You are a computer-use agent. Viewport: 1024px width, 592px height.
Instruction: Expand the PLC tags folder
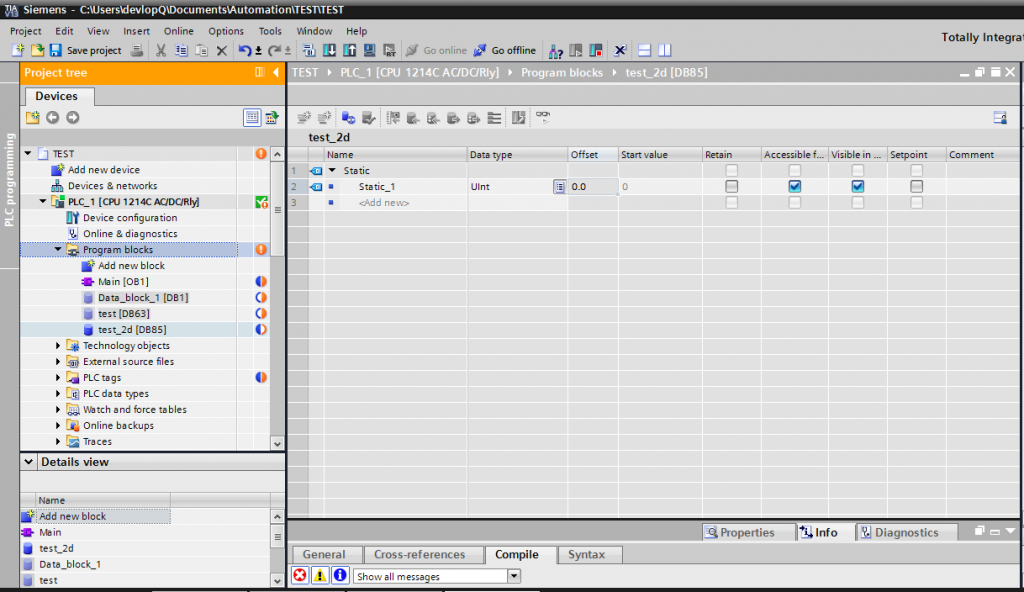click(x=57, y=378)
